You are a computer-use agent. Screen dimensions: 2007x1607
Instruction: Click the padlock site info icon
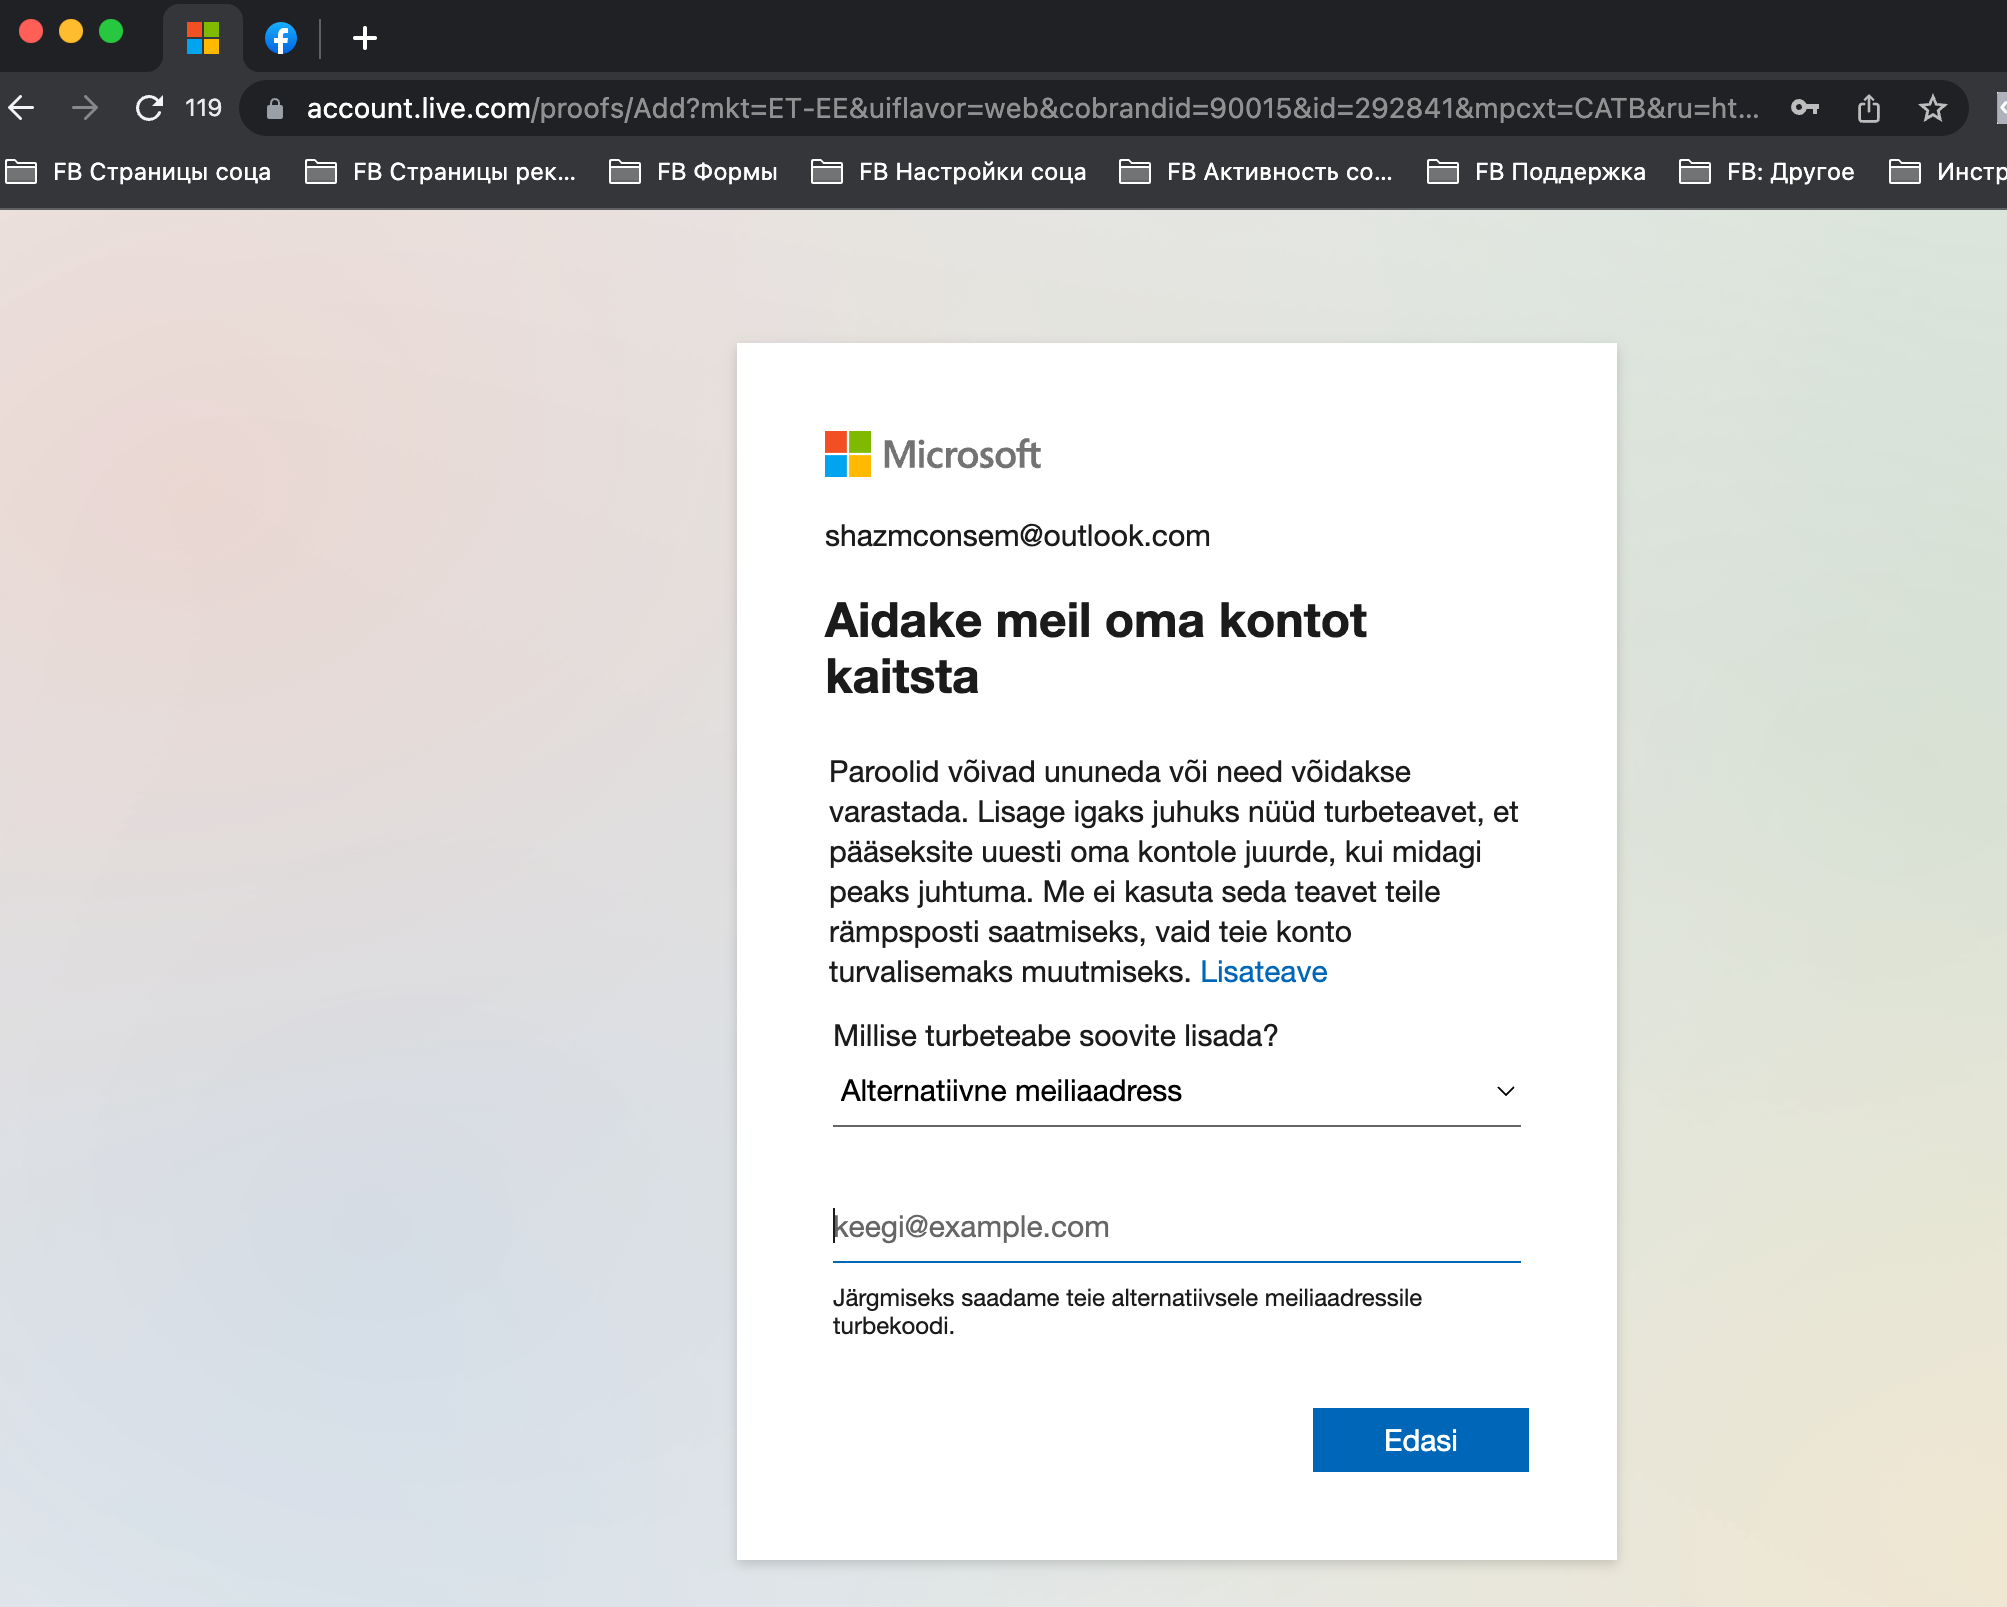tap(275, 108)
